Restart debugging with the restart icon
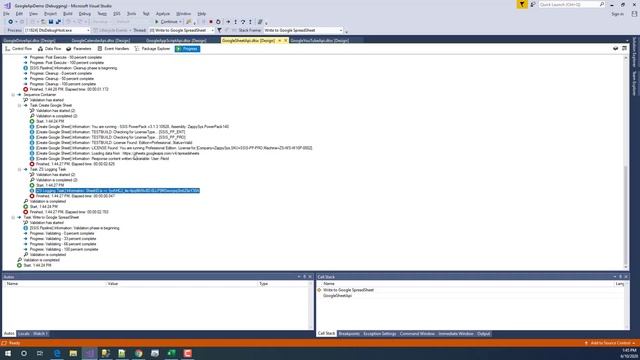The image size is (640, 360). click(x=218, y=22)
